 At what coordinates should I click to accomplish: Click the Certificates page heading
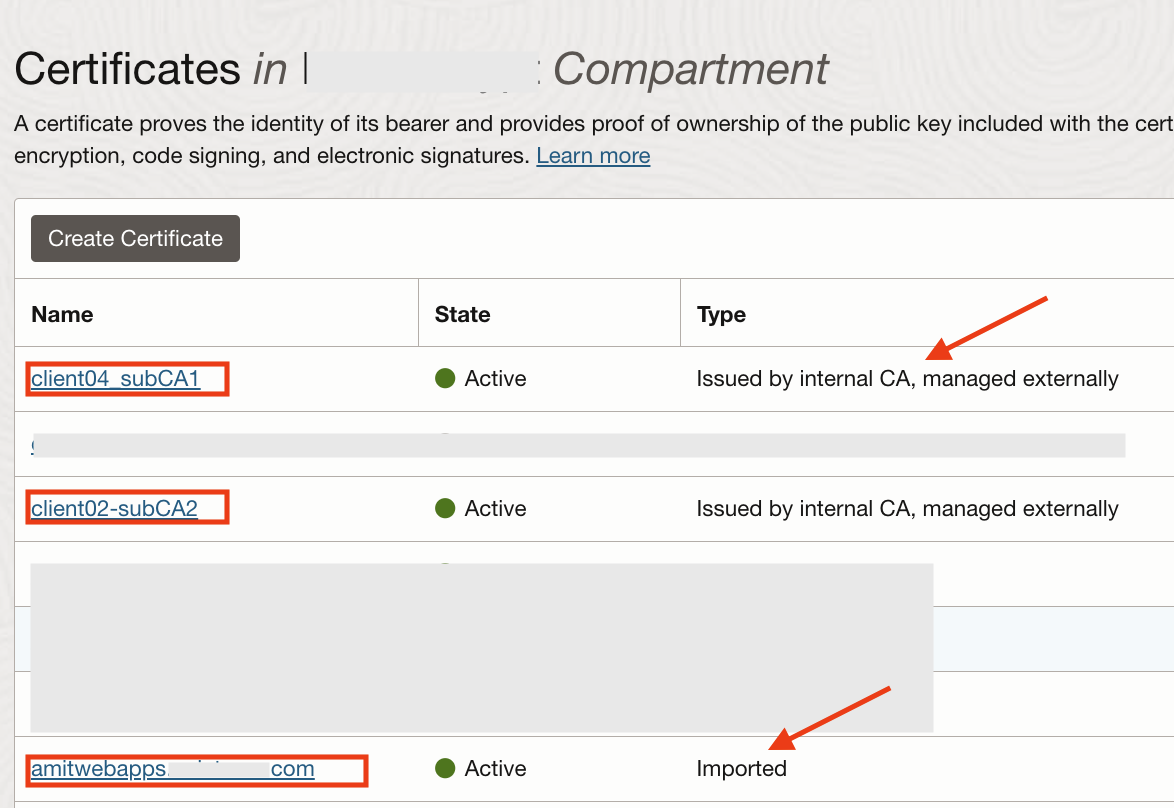point(127,69)
